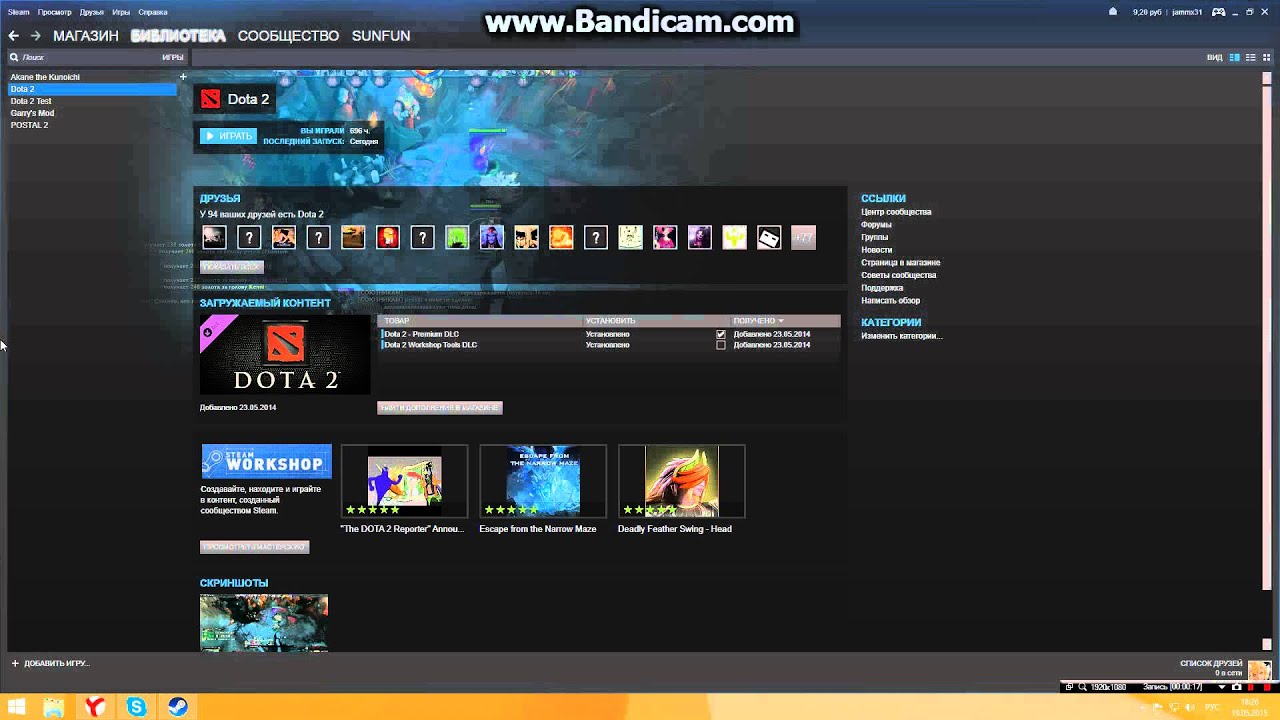Launch Big Picture mode controller icon
Image resolution: width=1280 pixels, height=720 pixels.
pyautogui.click(x=1219, y=12)
